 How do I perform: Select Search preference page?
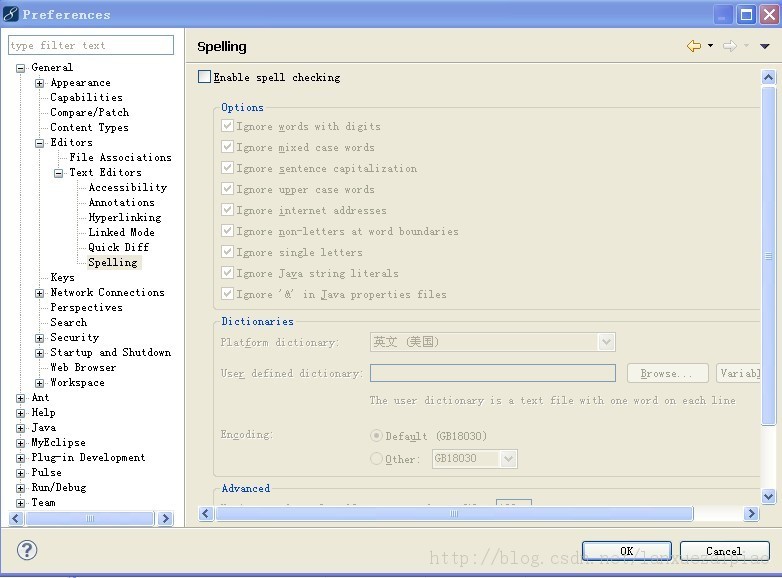tap(68, 322)
